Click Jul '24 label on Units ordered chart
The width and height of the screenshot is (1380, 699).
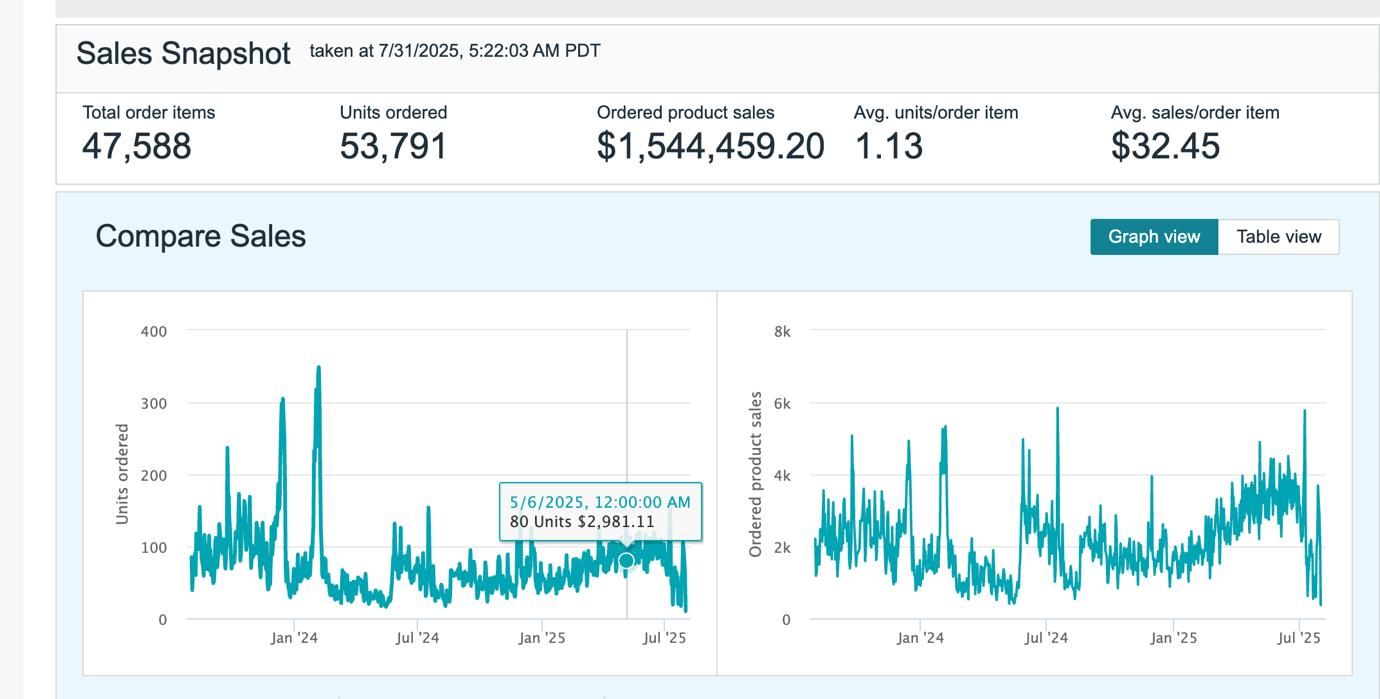tap(417, 638)
